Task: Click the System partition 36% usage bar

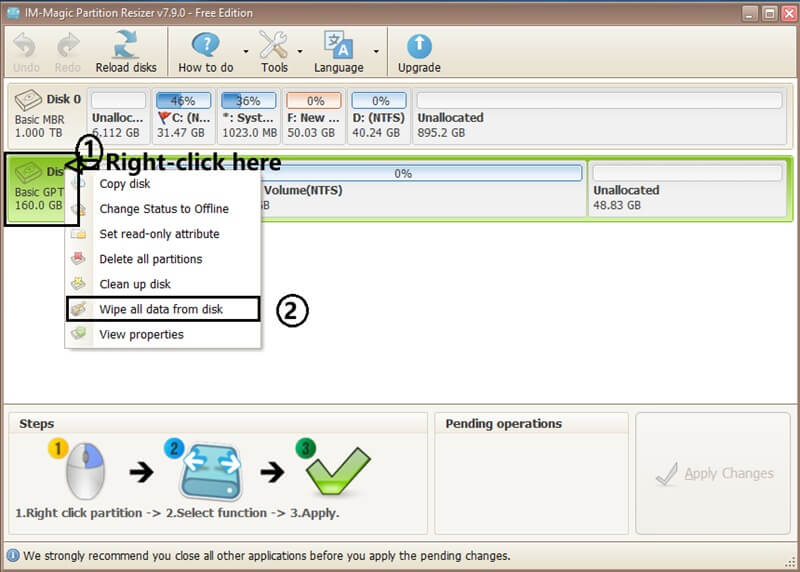Action: click(x=248, y=101)
